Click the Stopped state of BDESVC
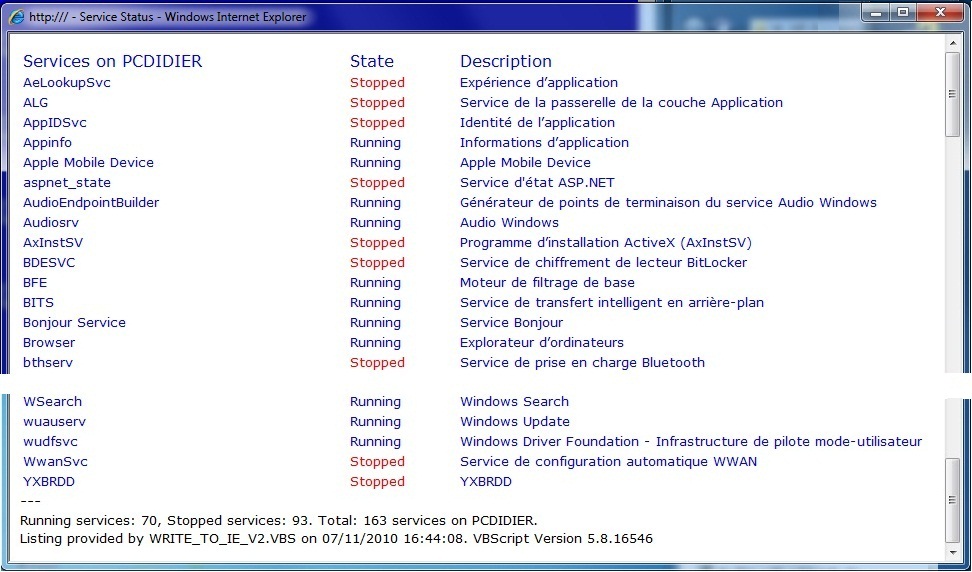 (x=377, y=263)
